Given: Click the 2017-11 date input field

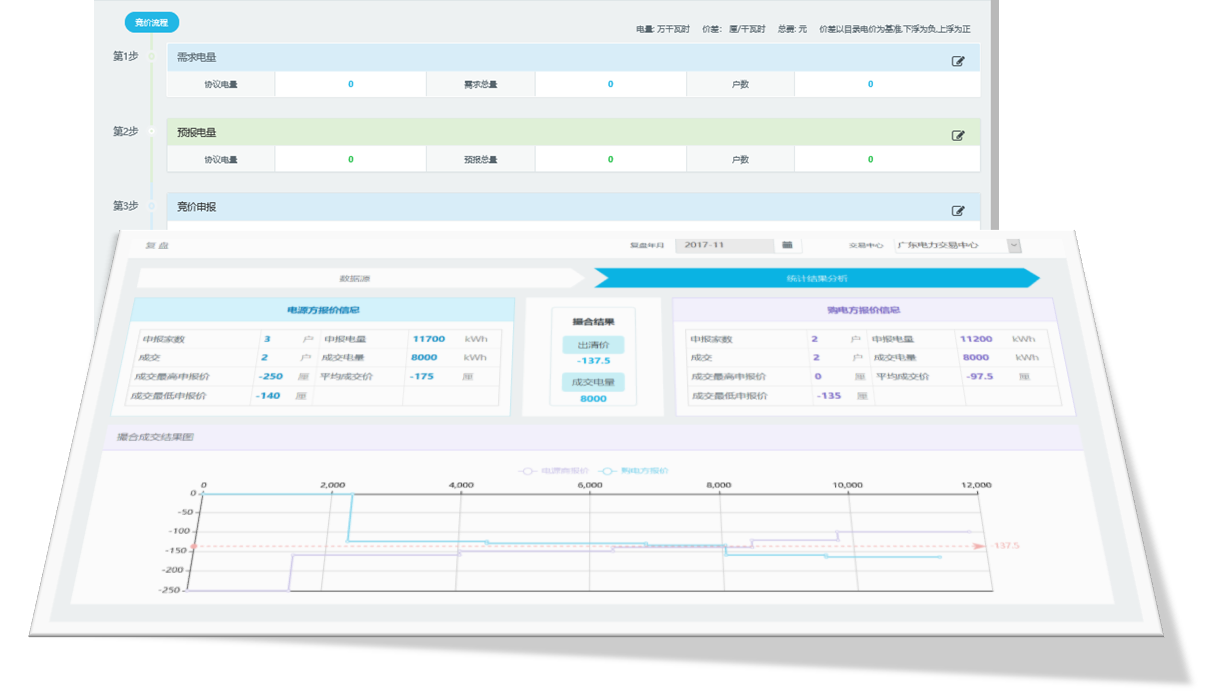Looking at the screenshot, I should (724, 245).
